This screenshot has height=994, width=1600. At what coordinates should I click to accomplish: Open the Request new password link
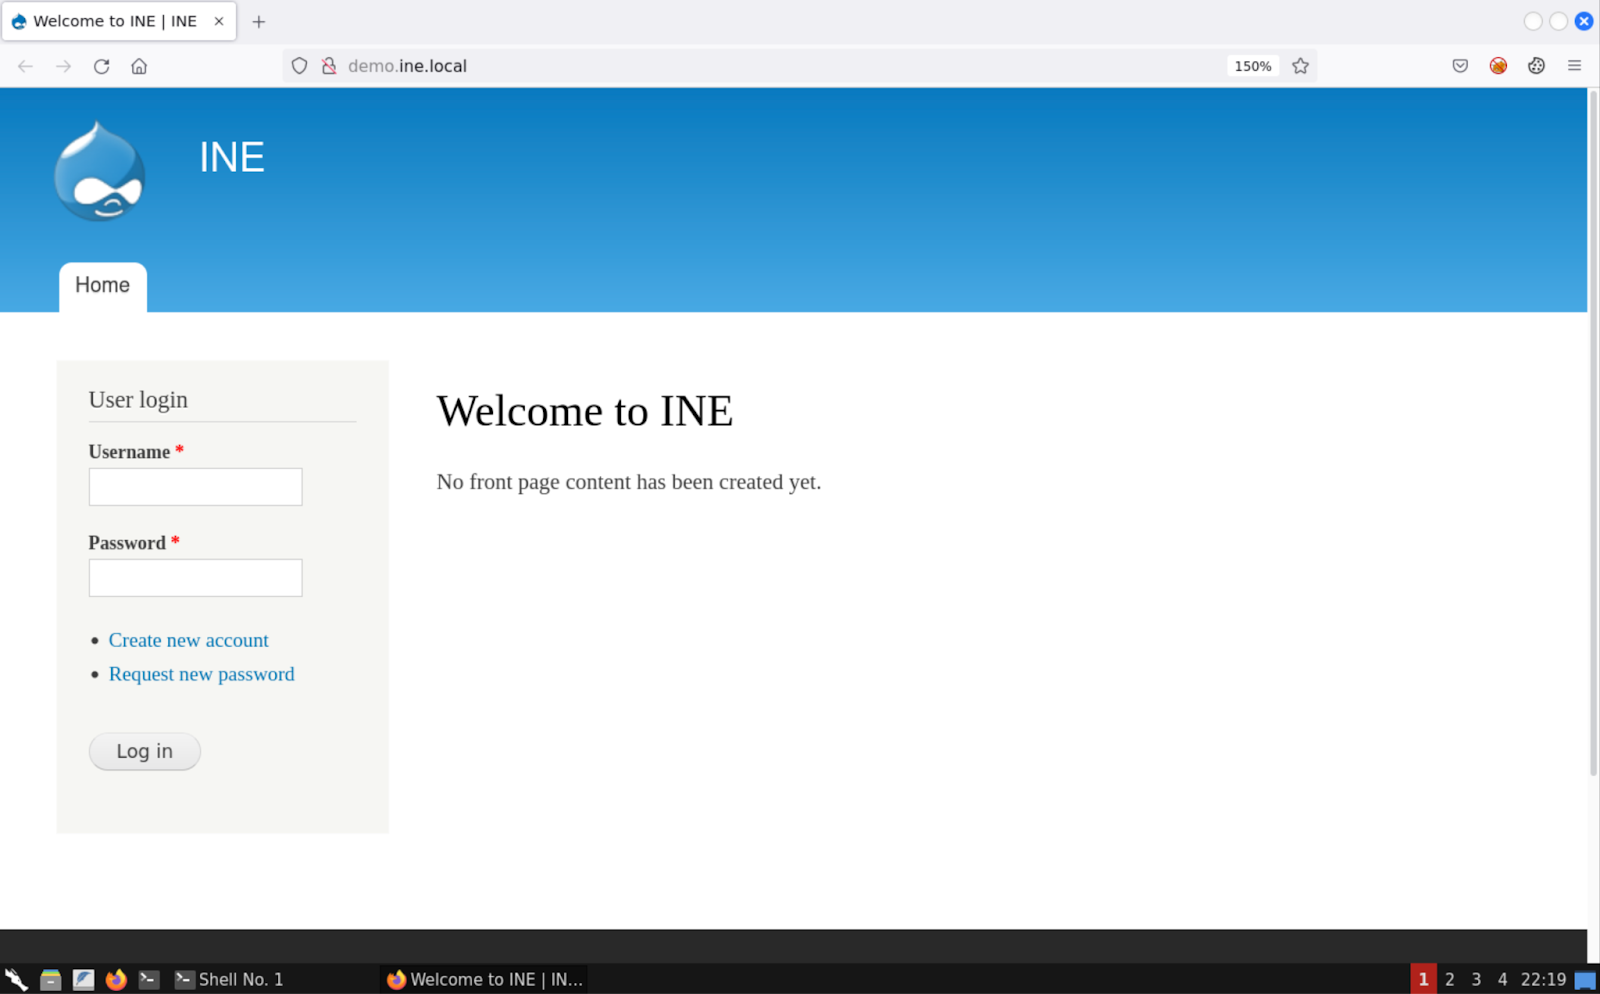coord(201,674)
